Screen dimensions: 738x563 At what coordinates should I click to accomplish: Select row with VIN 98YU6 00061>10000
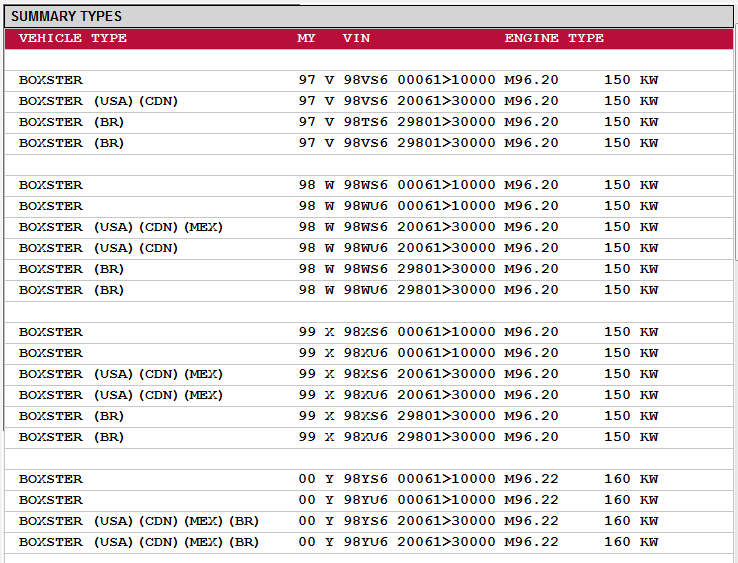click(x=369, y=501)
